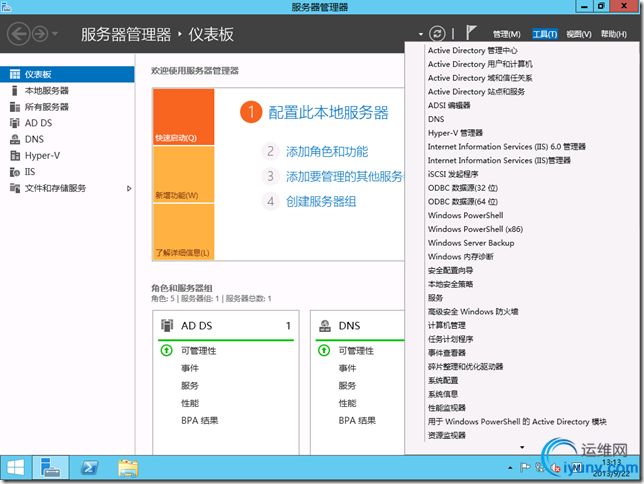Click Action Center flag in system tray

click(x=525, y=468)
